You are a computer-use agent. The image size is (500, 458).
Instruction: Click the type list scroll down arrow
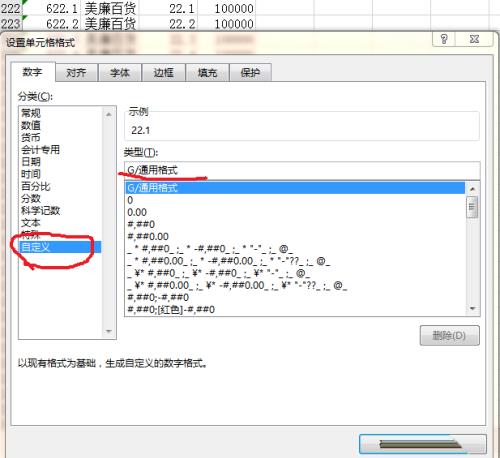tap(472, 308)
